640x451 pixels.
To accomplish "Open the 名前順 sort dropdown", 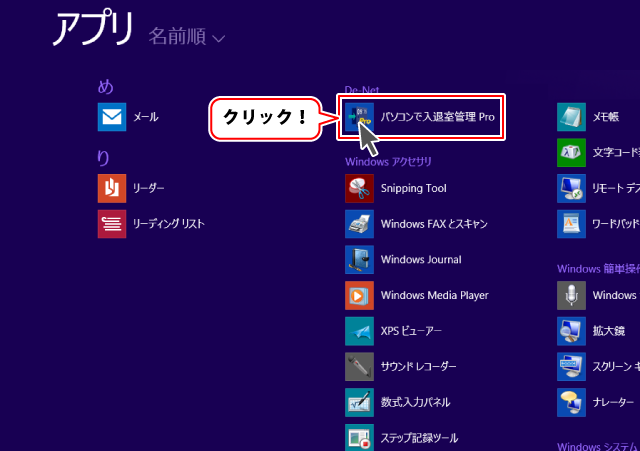I will pyautogui.click(x=187, y=37).
